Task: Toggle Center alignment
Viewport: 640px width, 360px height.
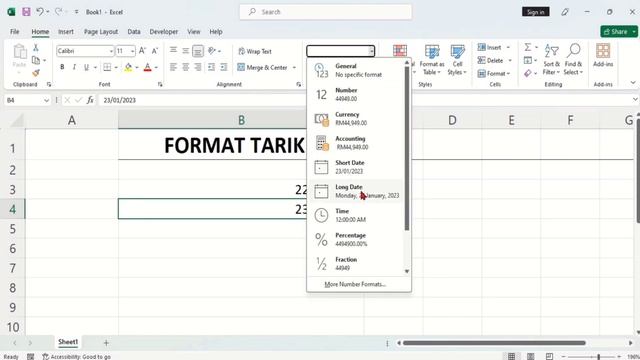Action: 186,67
